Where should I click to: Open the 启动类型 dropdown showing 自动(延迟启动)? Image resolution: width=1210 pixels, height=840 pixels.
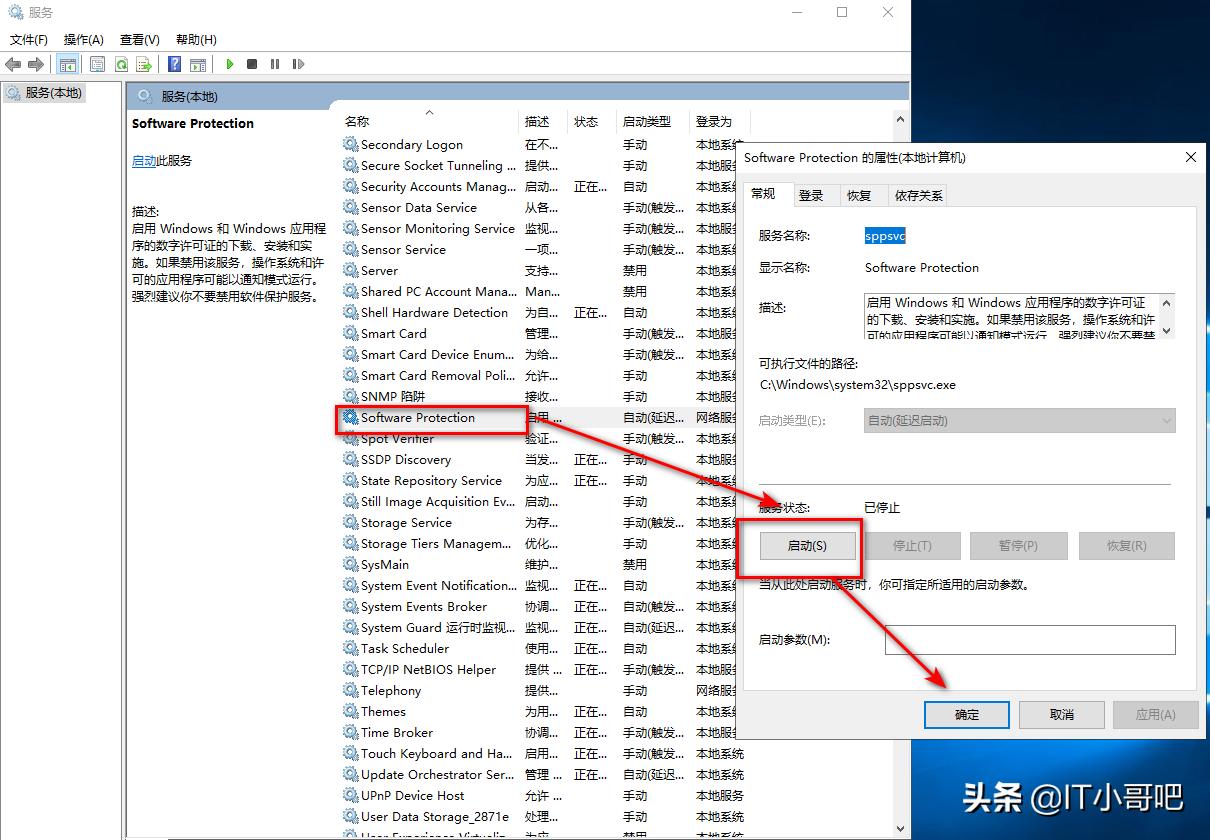[x=1017, y=420]
